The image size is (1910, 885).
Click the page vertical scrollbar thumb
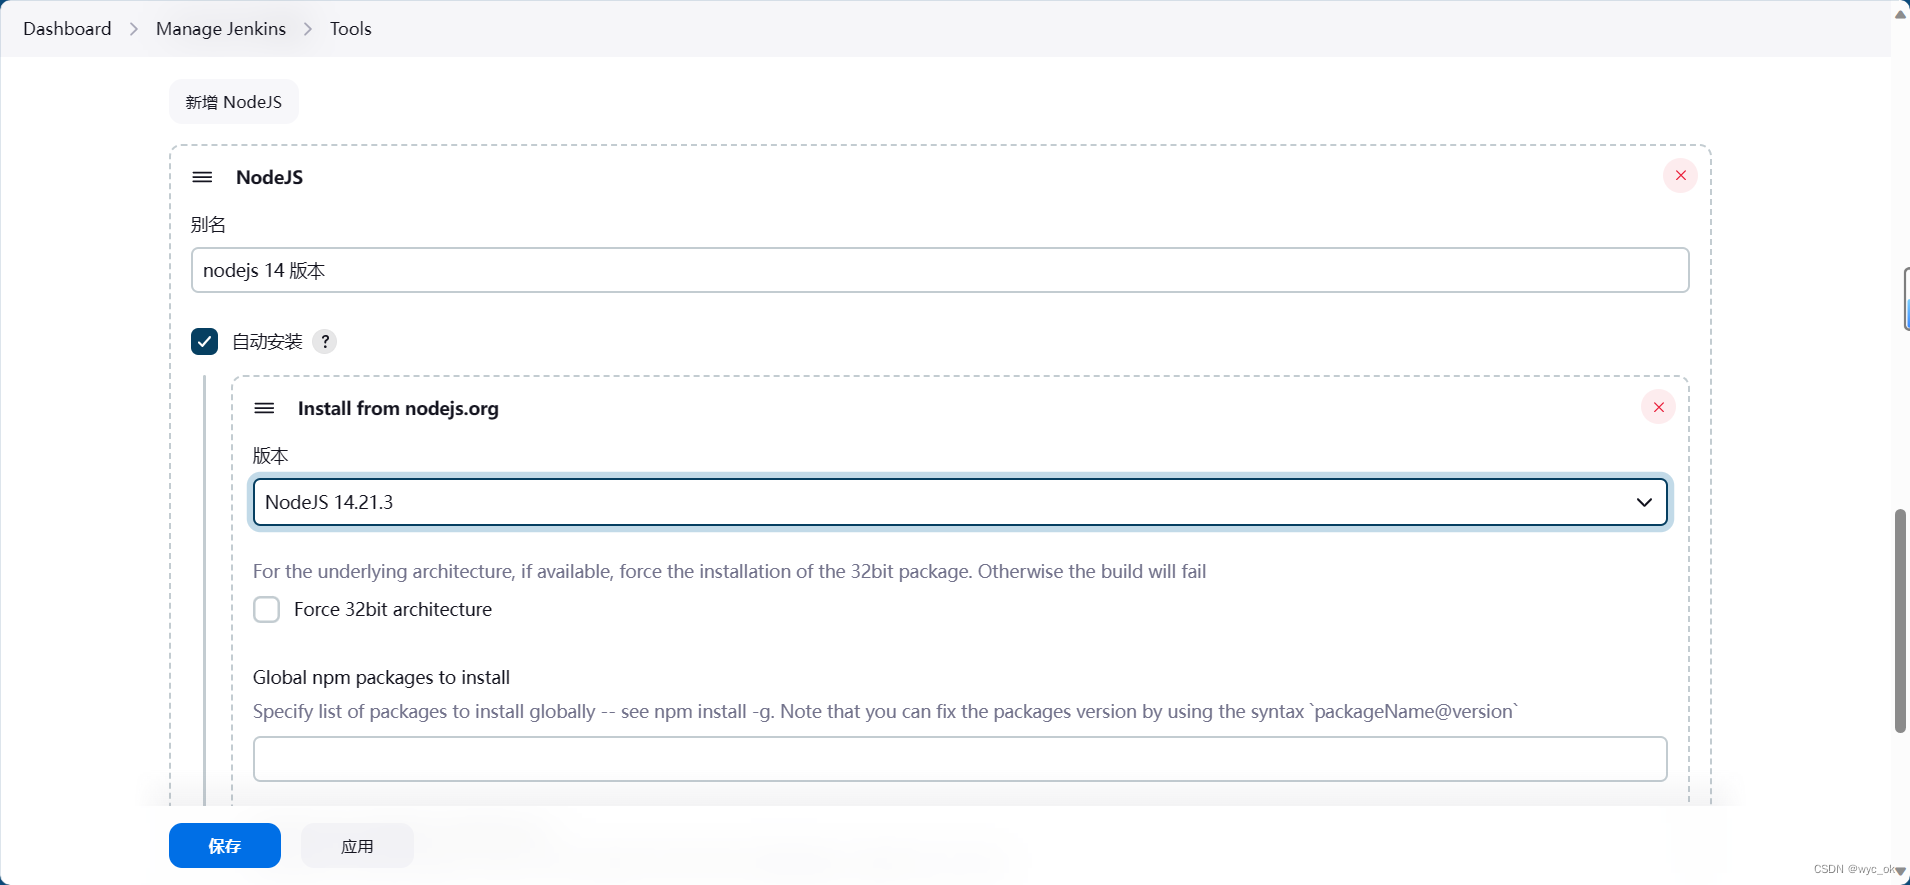tap(1900, 620)
